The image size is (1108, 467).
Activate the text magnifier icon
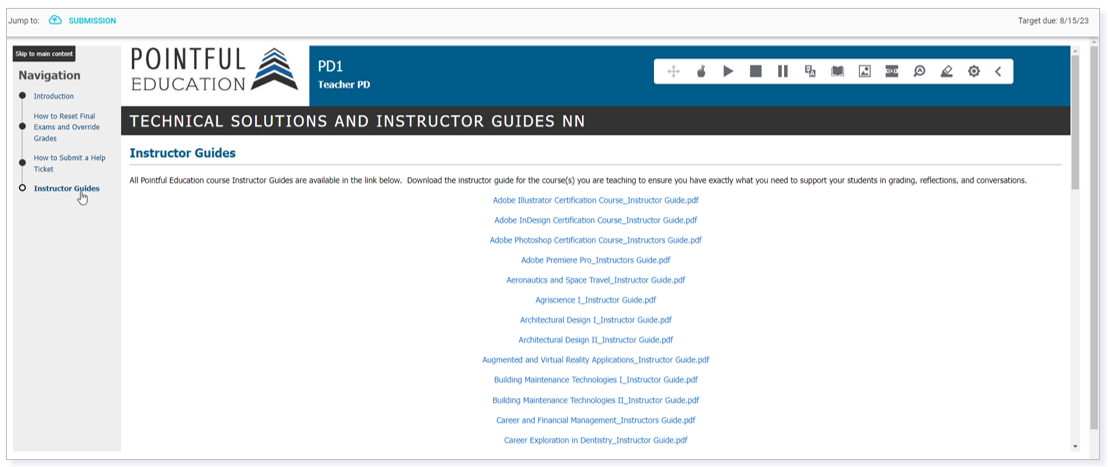[x=919, y=71]
